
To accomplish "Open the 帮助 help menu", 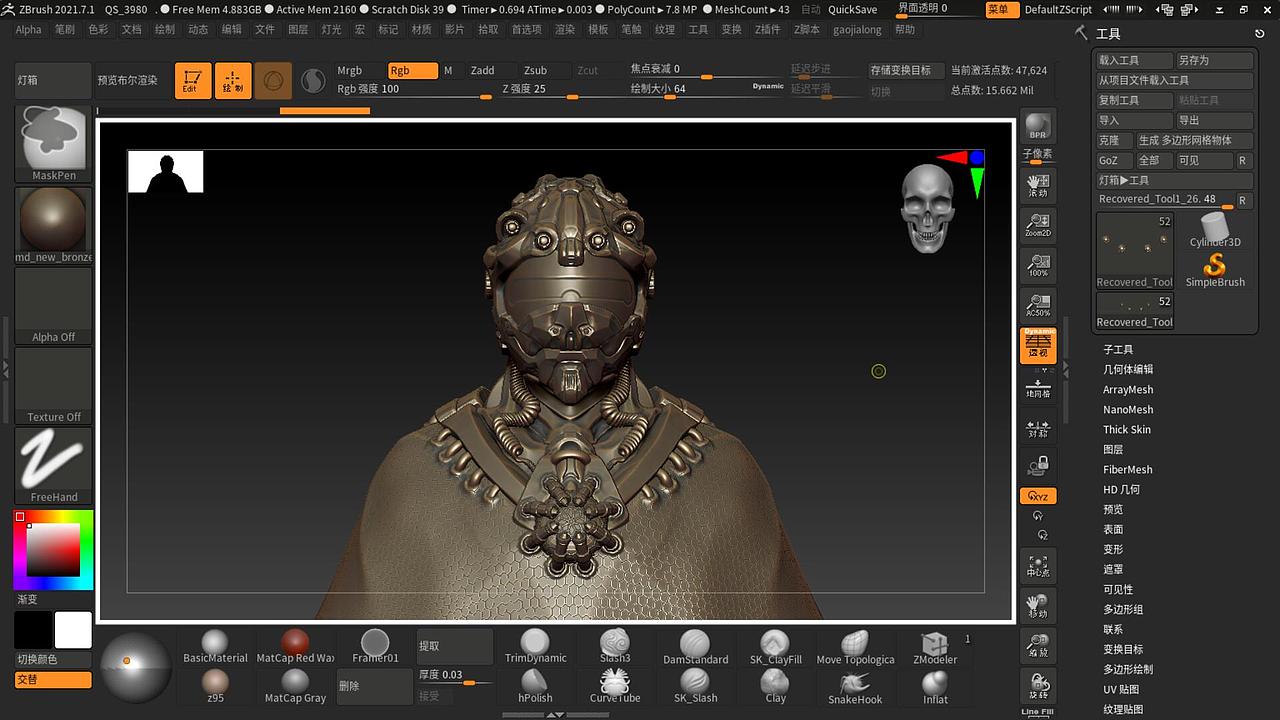I will 905,30.
